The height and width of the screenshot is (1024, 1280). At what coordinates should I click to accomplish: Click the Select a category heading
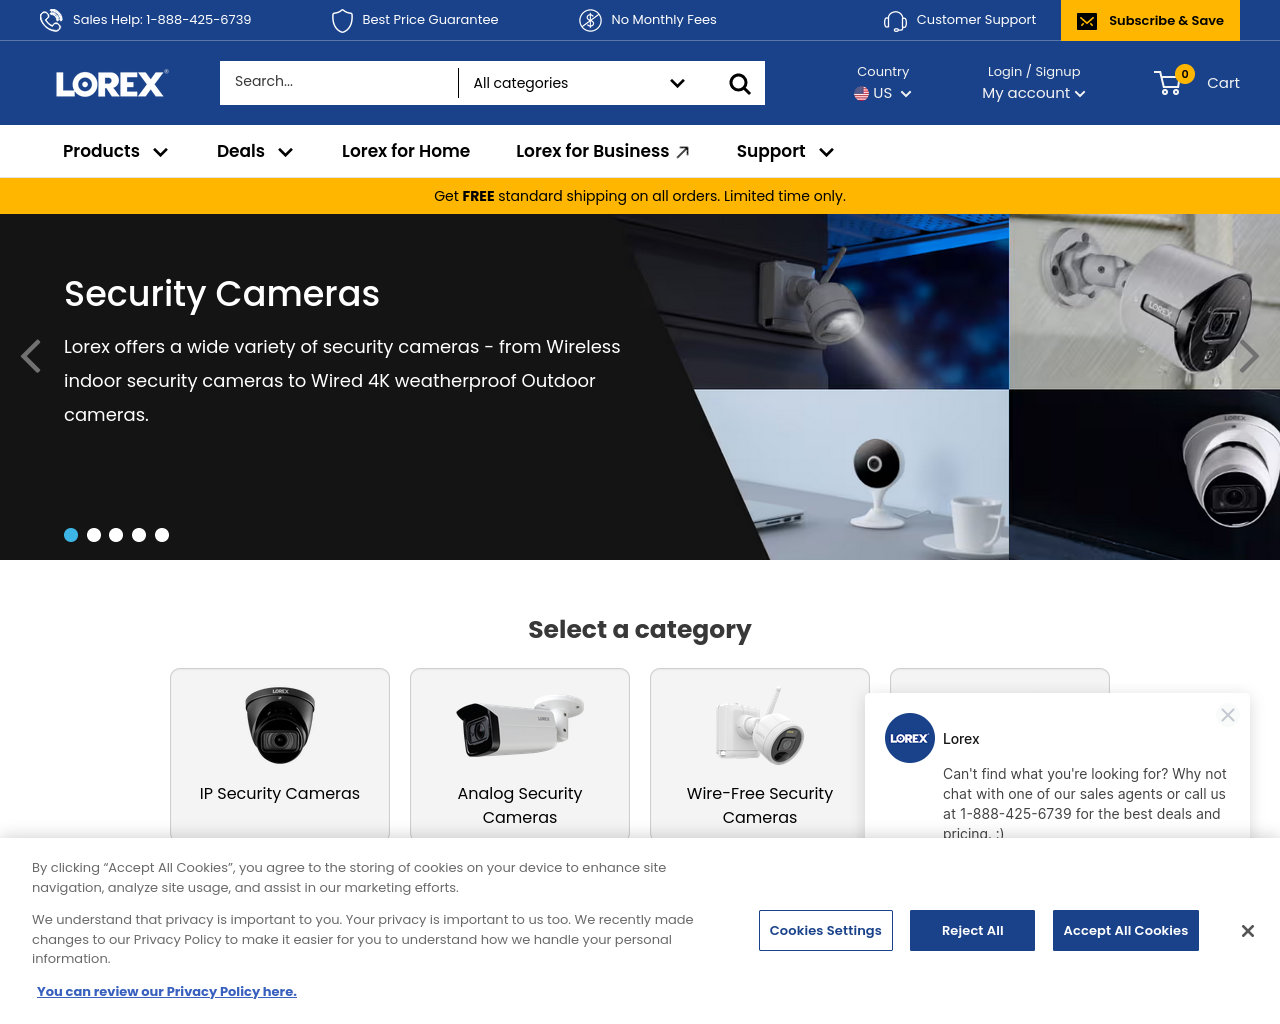pos(640,629)
